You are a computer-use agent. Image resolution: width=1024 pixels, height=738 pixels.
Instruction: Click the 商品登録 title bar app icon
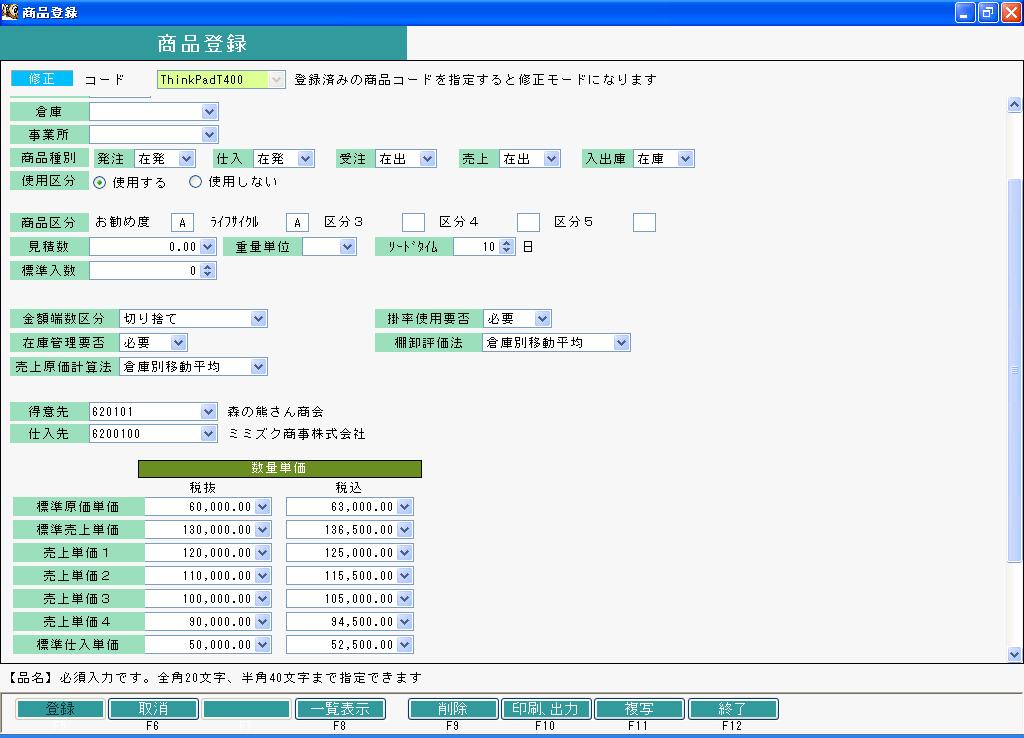10,12
